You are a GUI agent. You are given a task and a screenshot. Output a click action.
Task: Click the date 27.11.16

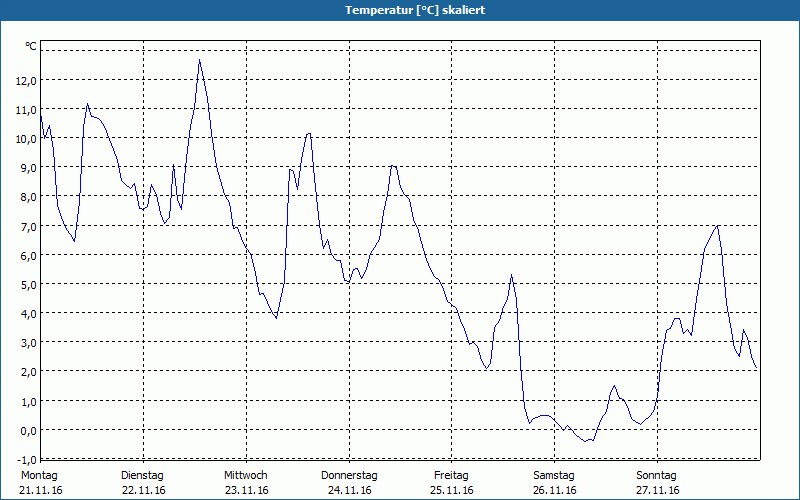(x=658, y=490)
